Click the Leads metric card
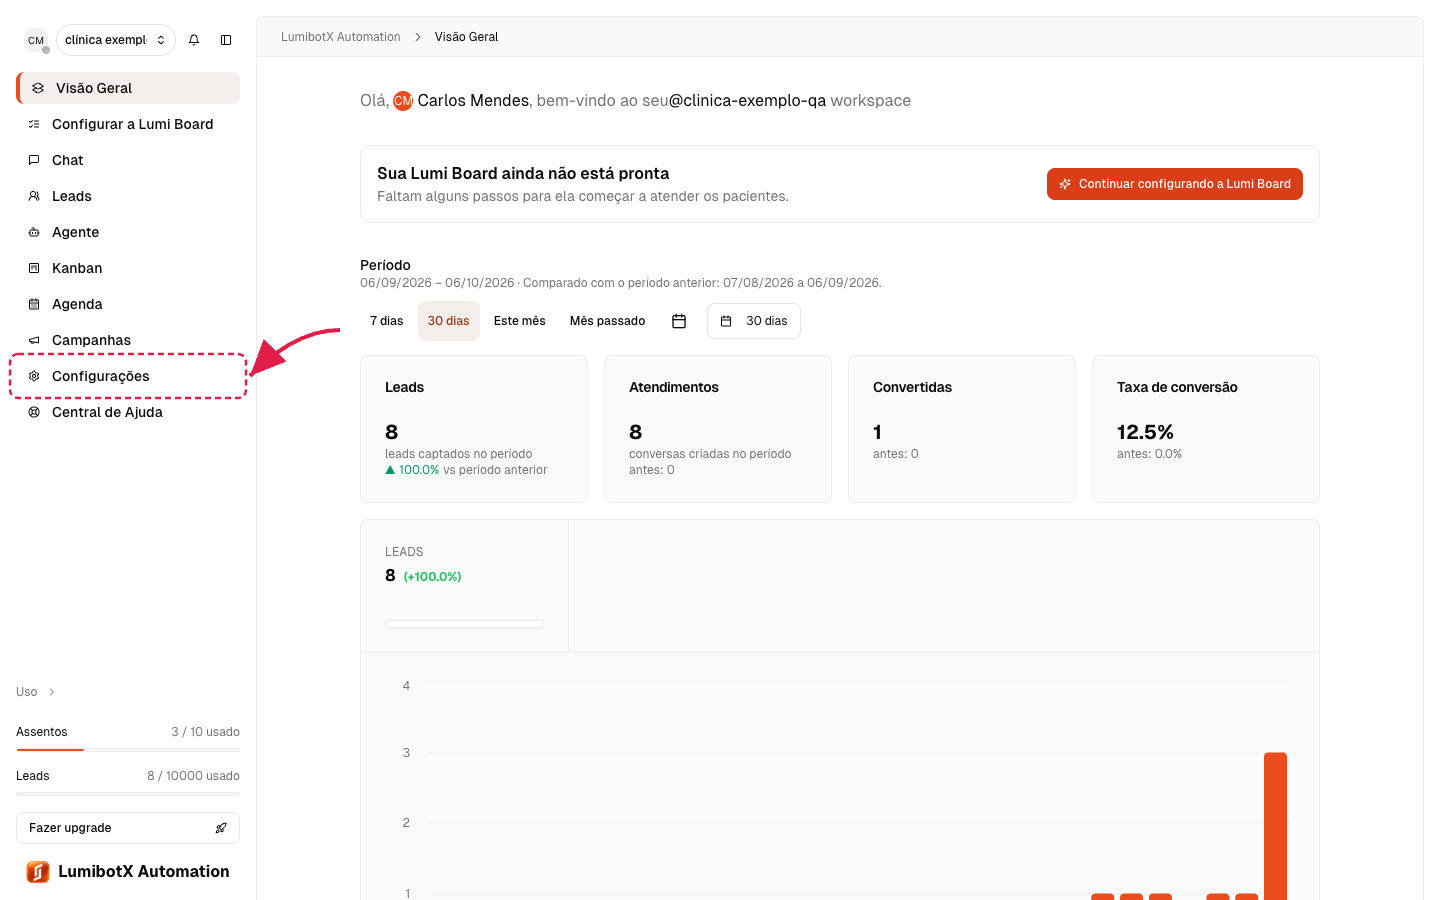1440x900 pixels. coord(474,429)
